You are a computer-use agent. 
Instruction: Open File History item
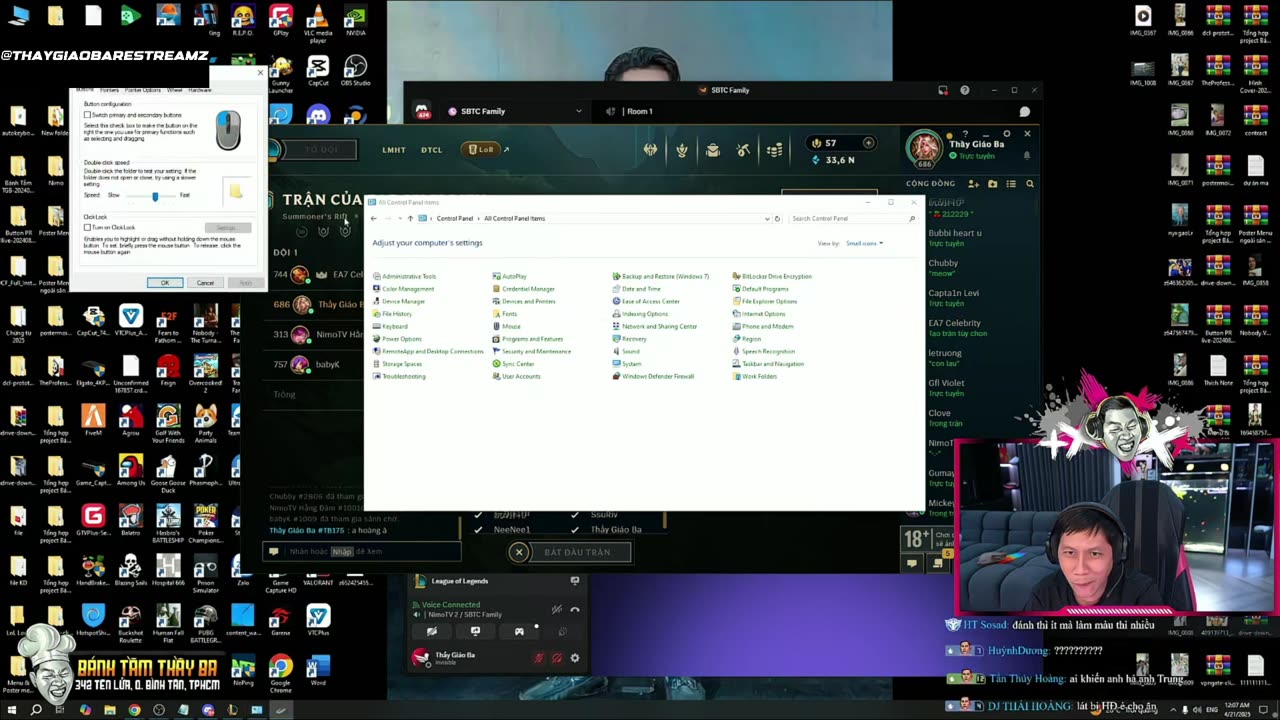392,314
